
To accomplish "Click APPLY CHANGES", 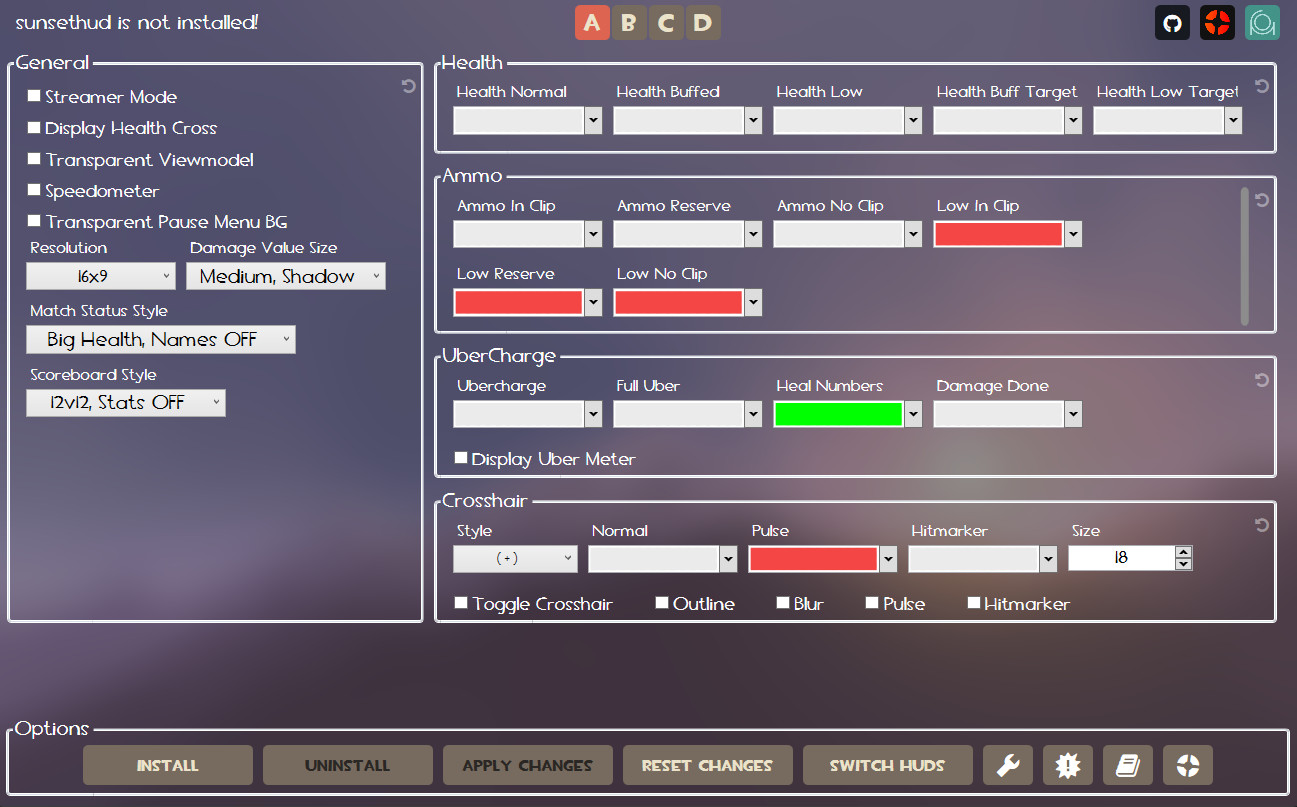I will 527,765.
